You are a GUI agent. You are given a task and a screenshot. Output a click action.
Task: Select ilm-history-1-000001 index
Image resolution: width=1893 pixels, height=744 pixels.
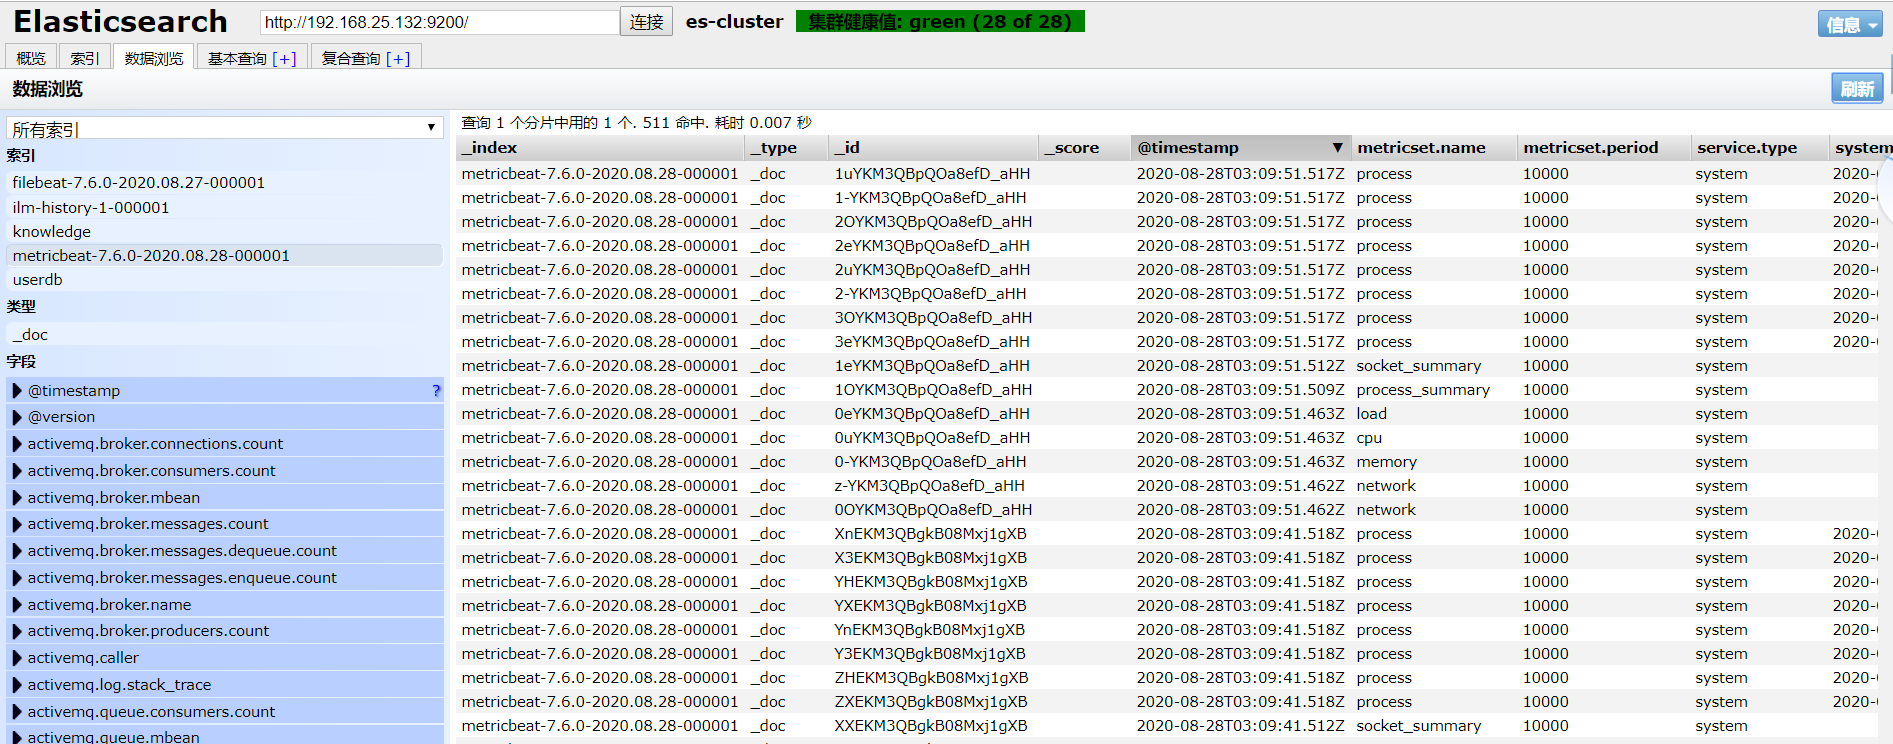[224, 208]
